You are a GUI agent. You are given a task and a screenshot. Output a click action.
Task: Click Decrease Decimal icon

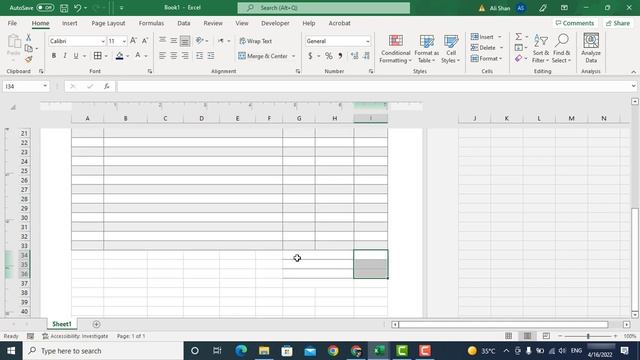pos(366,56)
